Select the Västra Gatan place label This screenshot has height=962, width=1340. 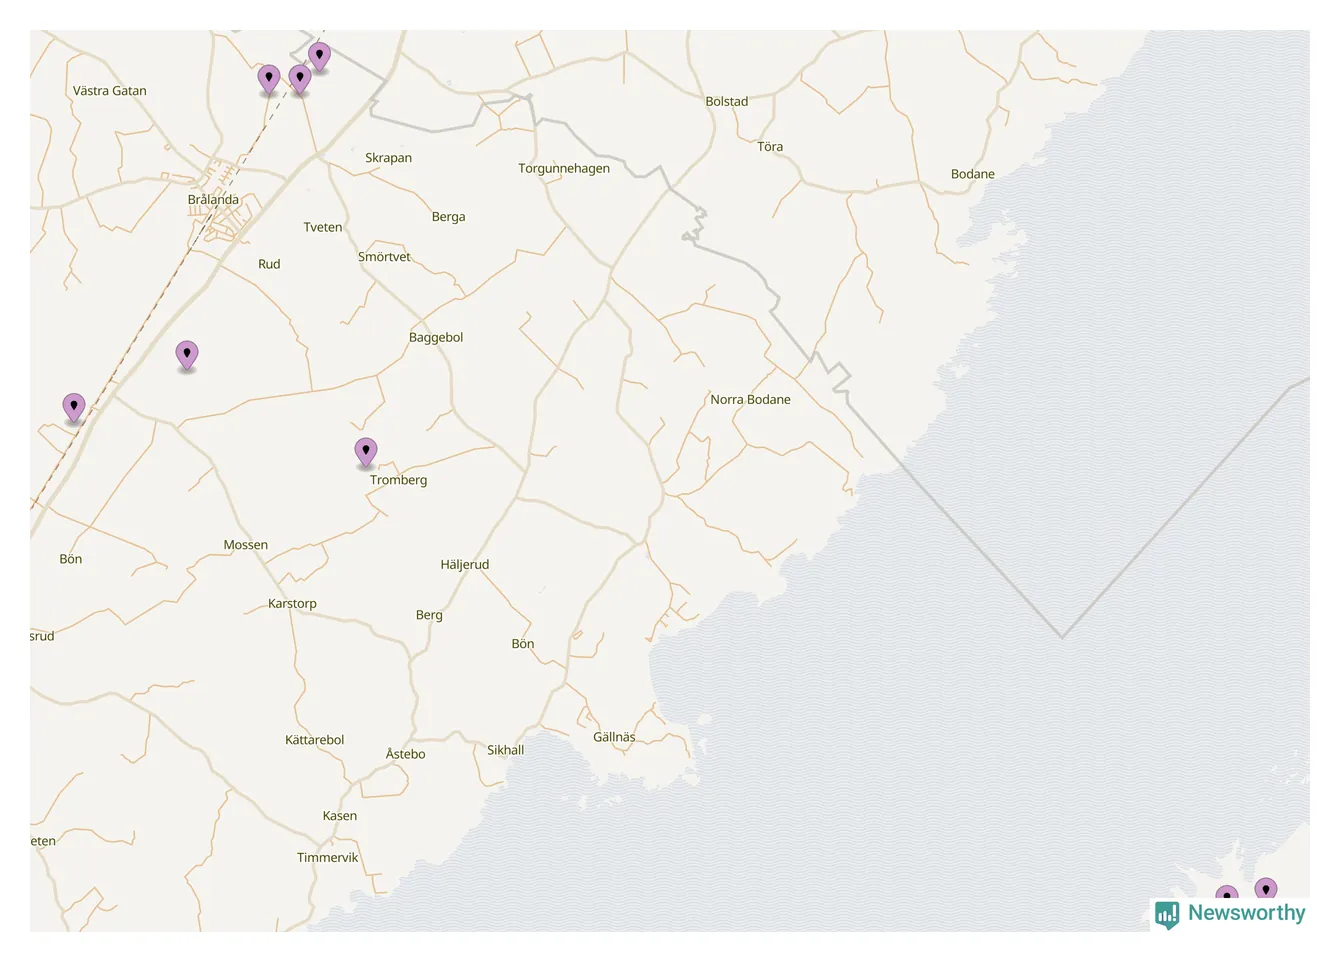110,91
